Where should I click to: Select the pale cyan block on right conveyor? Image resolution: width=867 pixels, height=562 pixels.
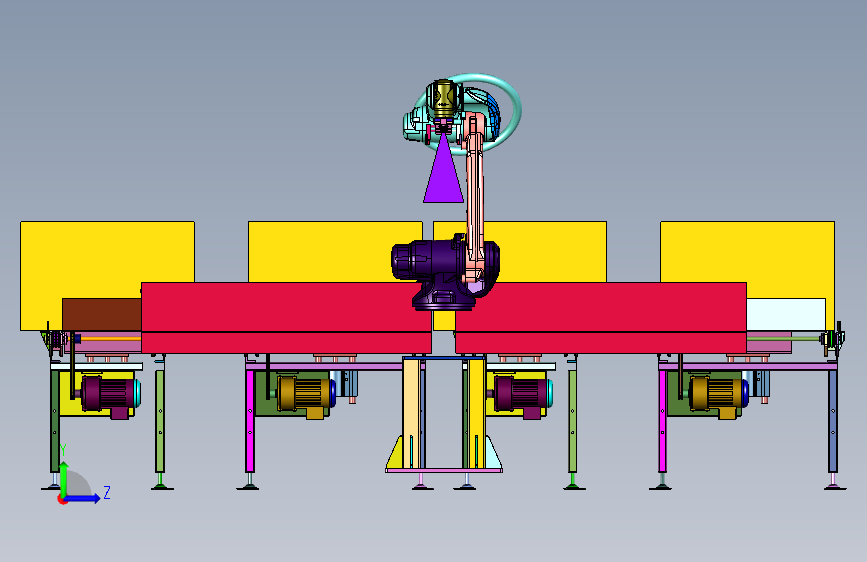[x=786, y=314]
